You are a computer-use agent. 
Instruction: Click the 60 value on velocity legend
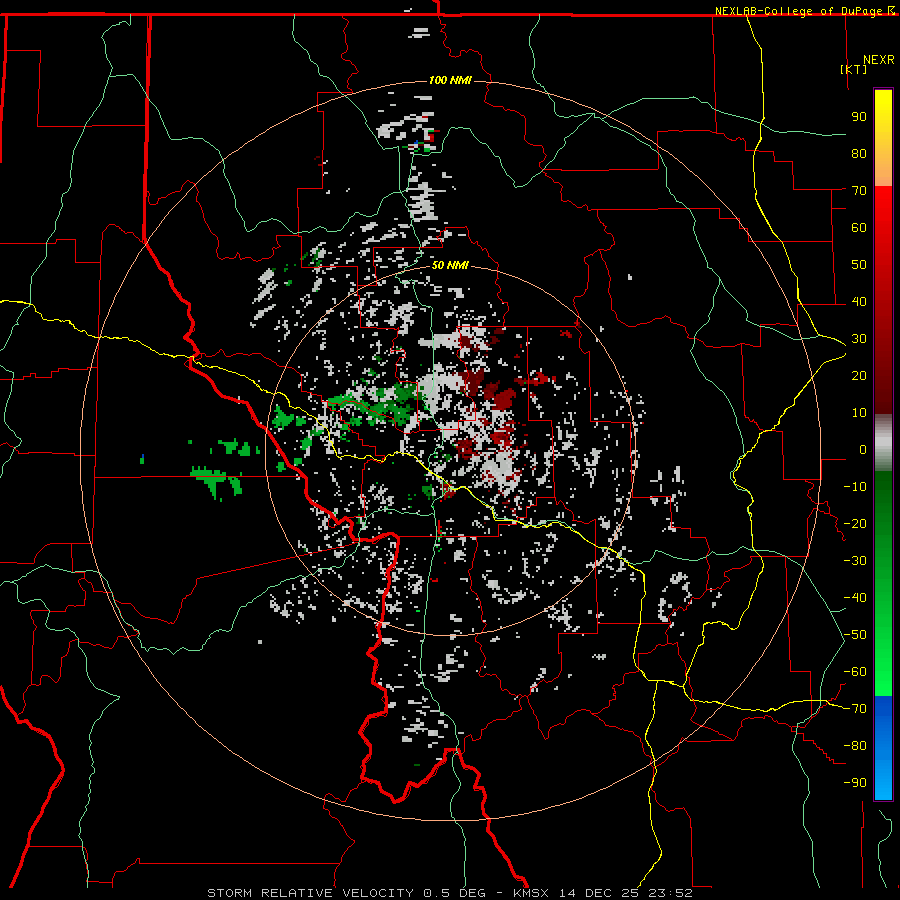[859, 227]
